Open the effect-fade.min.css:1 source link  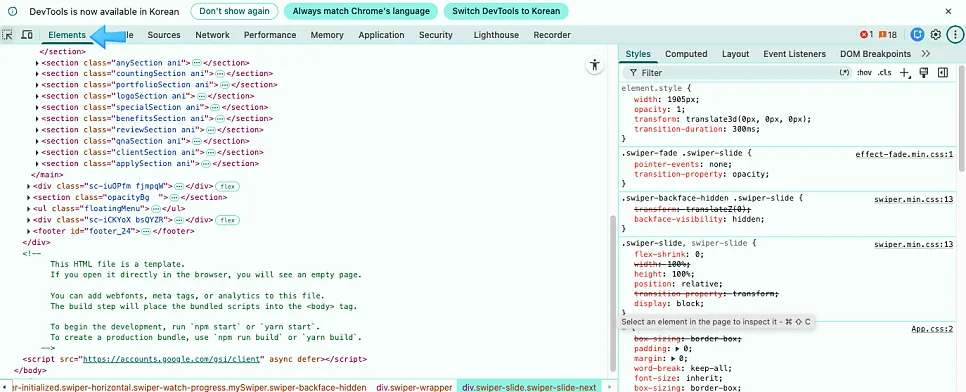click(905, 155)
